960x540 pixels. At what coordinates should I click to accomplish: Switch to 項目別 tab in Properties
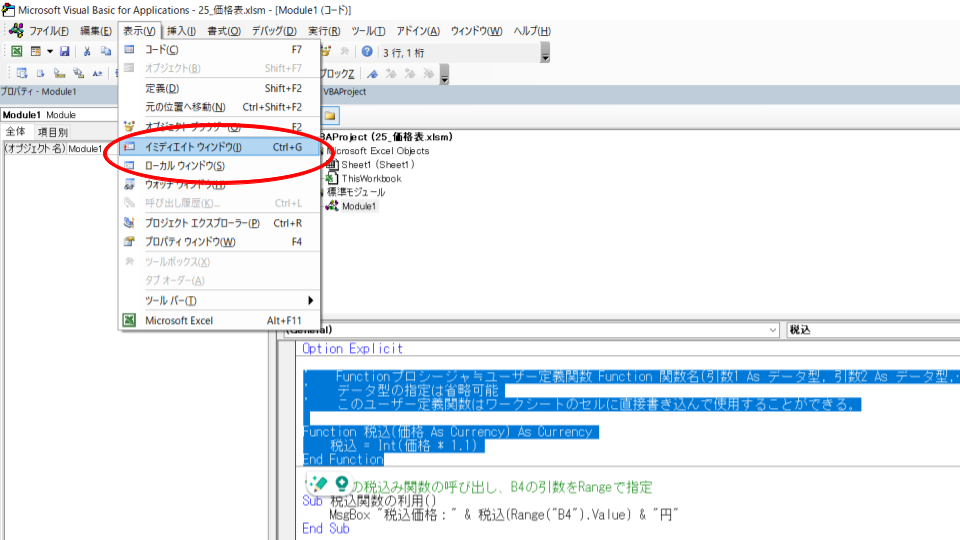point(53,132)
